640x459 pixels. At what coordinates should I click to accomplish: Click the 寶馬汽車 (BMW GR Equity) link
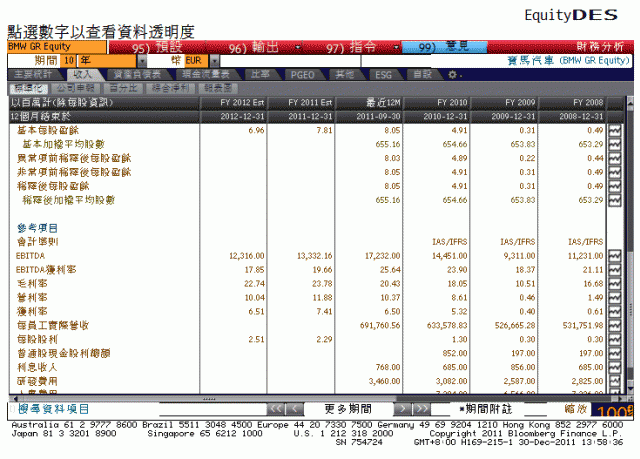point(569,61)
